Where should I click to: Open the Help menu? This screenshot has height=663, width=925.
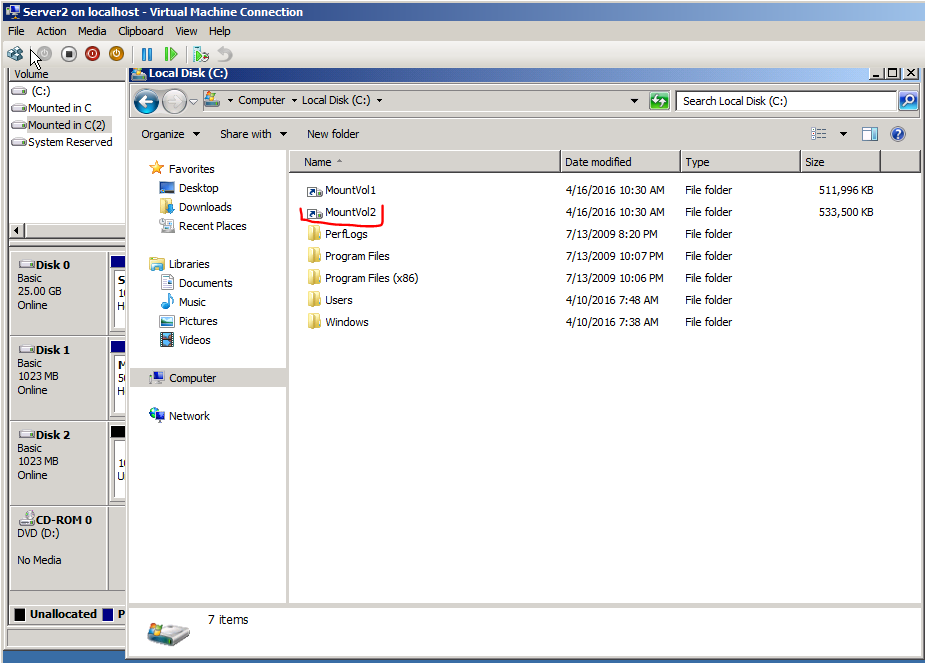(x=219, y=31)
